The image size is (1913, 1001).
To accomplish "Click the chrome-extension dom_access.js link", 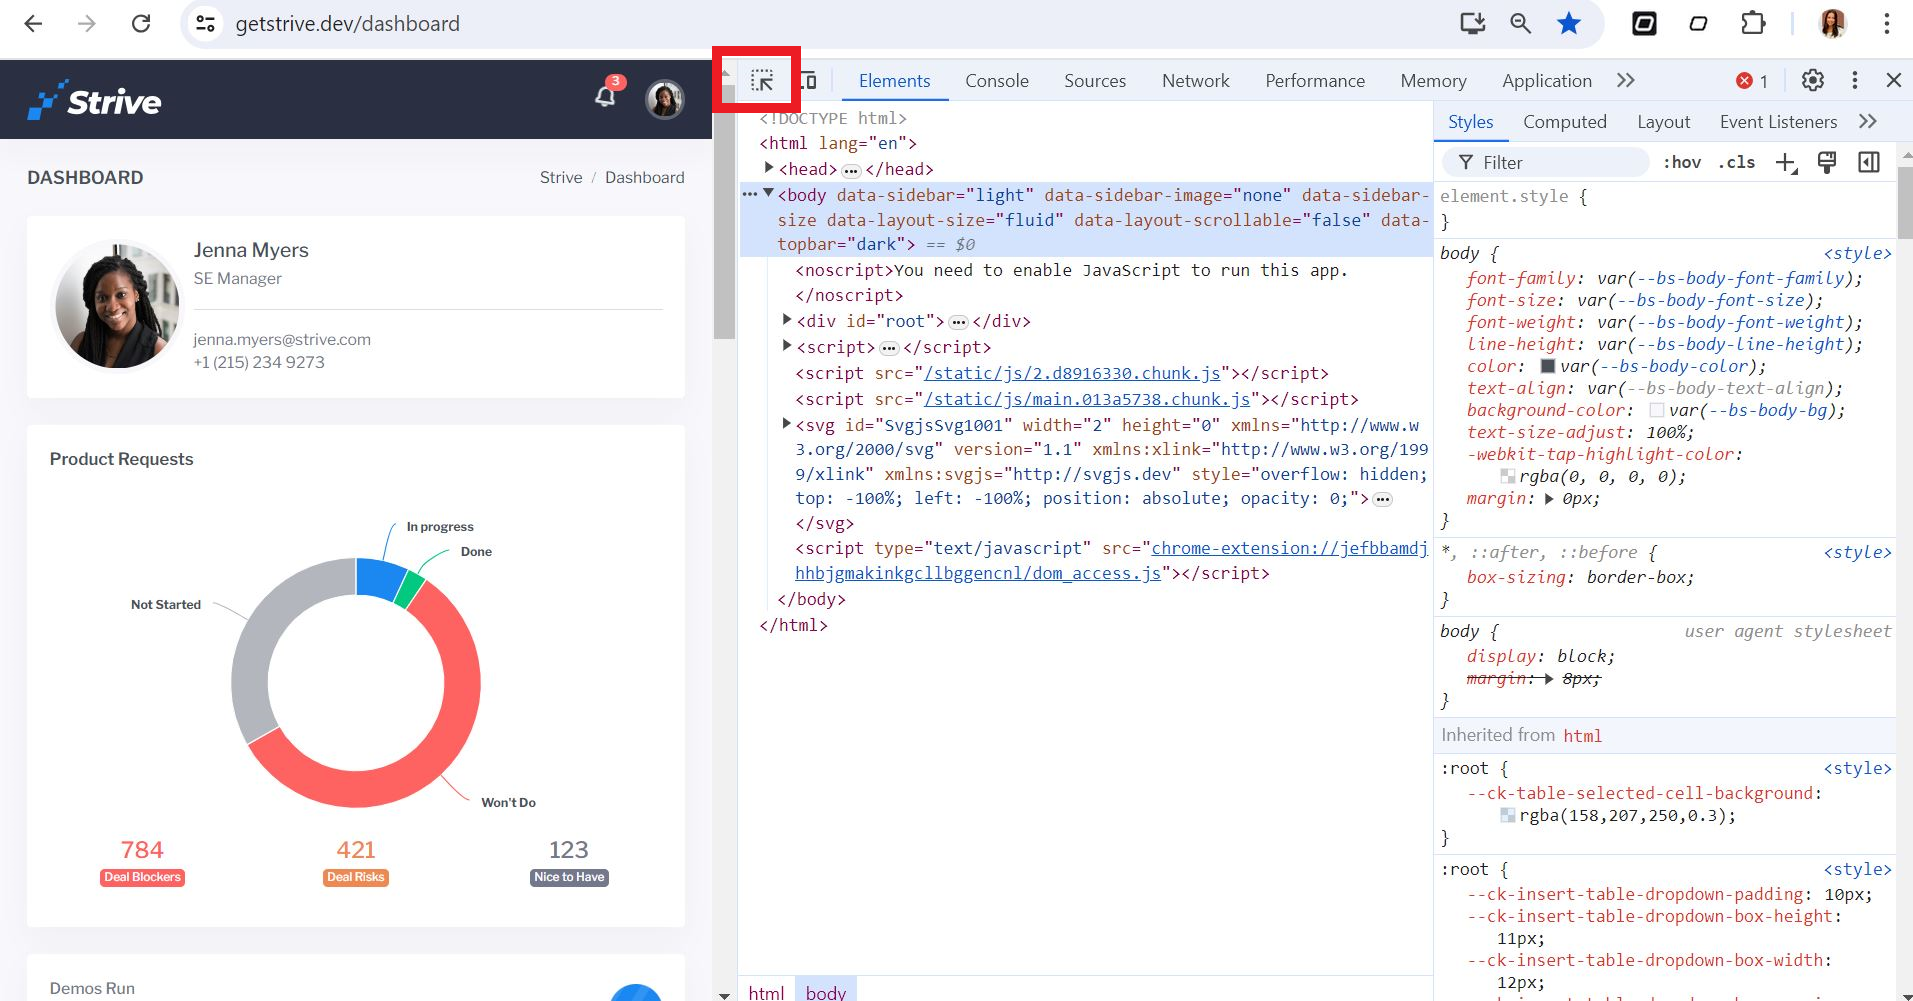I will click(1111, 561).
